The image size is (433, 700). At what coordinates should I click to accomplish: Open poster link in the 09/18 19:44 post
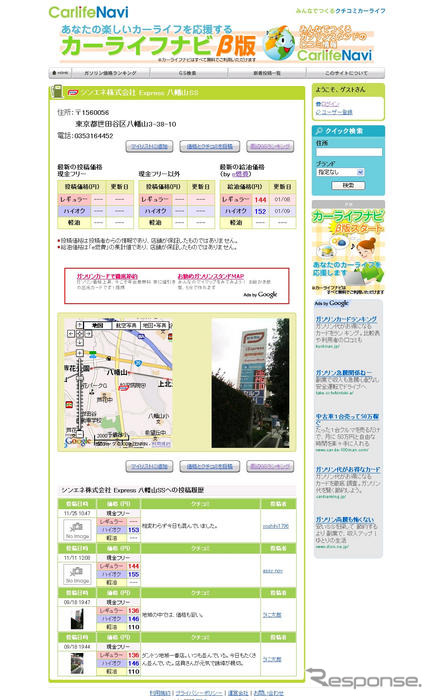click(x=272, y=659)
